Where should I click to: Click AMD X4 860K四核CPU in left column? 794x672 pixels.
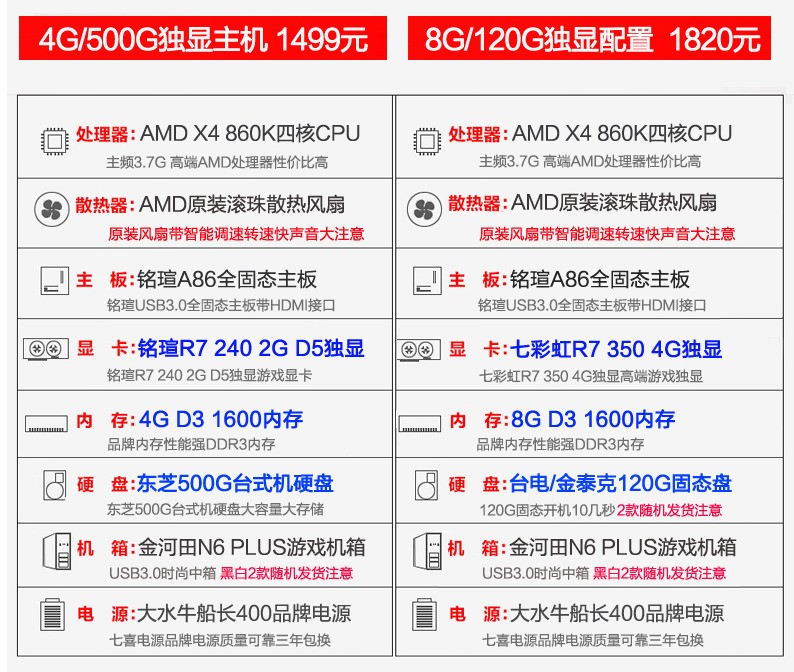[250, 134]
